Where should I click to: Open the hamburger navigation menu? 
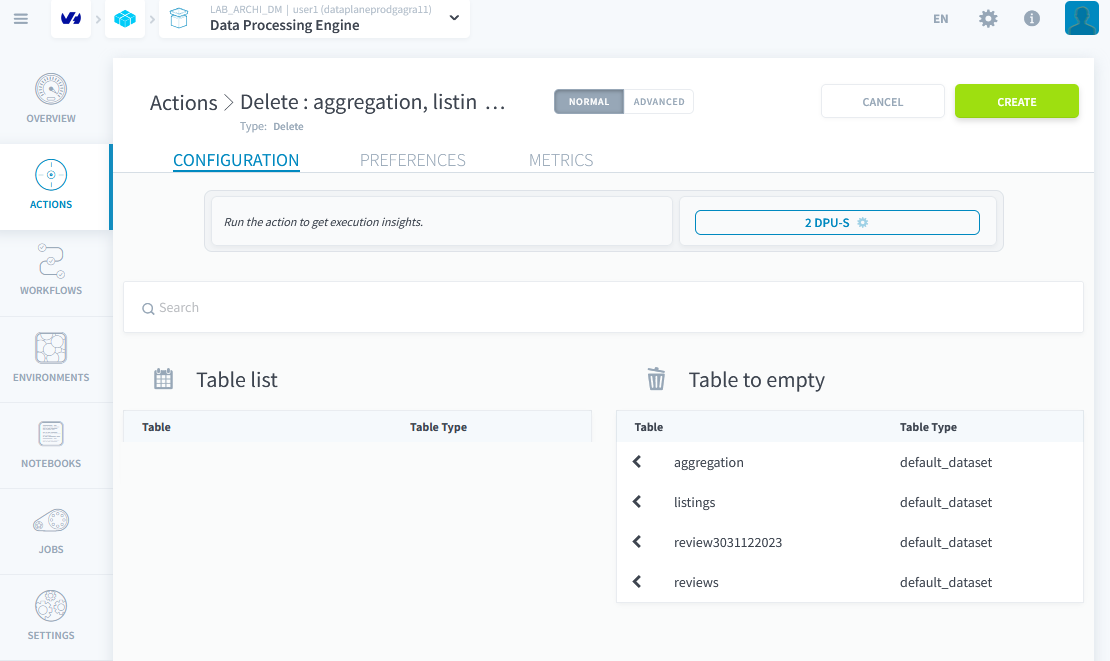click(x=21, y=19)
